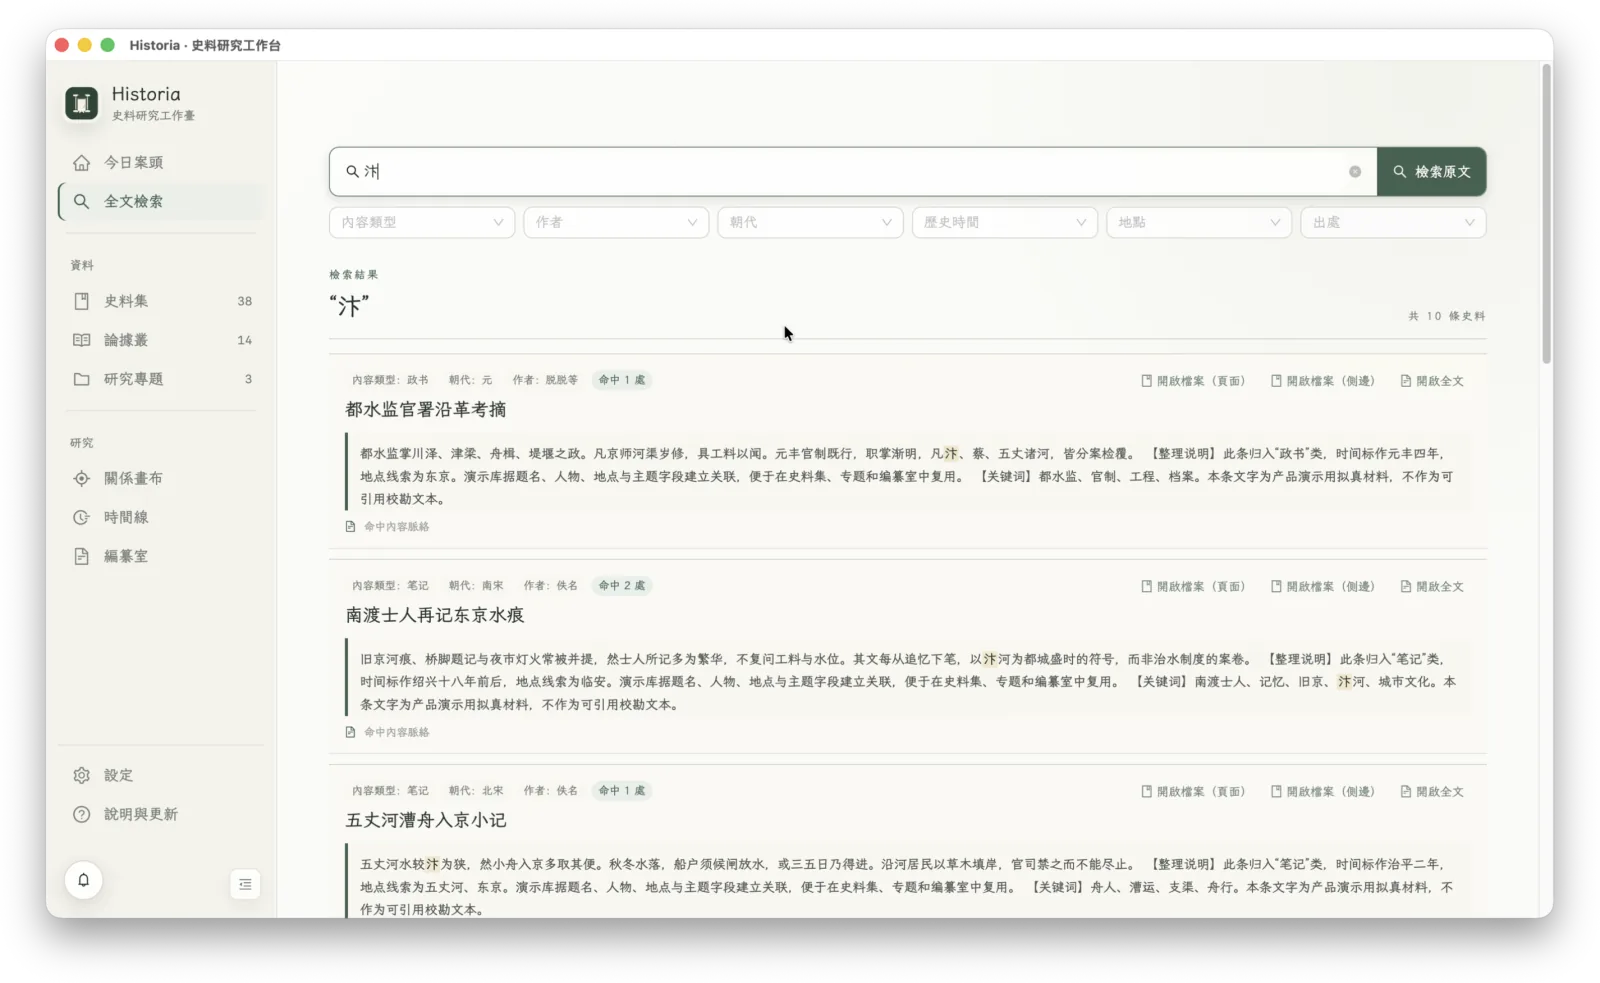The image size is (1600, 983).
Task: Expand the 地點 filter dropdown
Action: pyautogui.click(x=1199, y=222)
